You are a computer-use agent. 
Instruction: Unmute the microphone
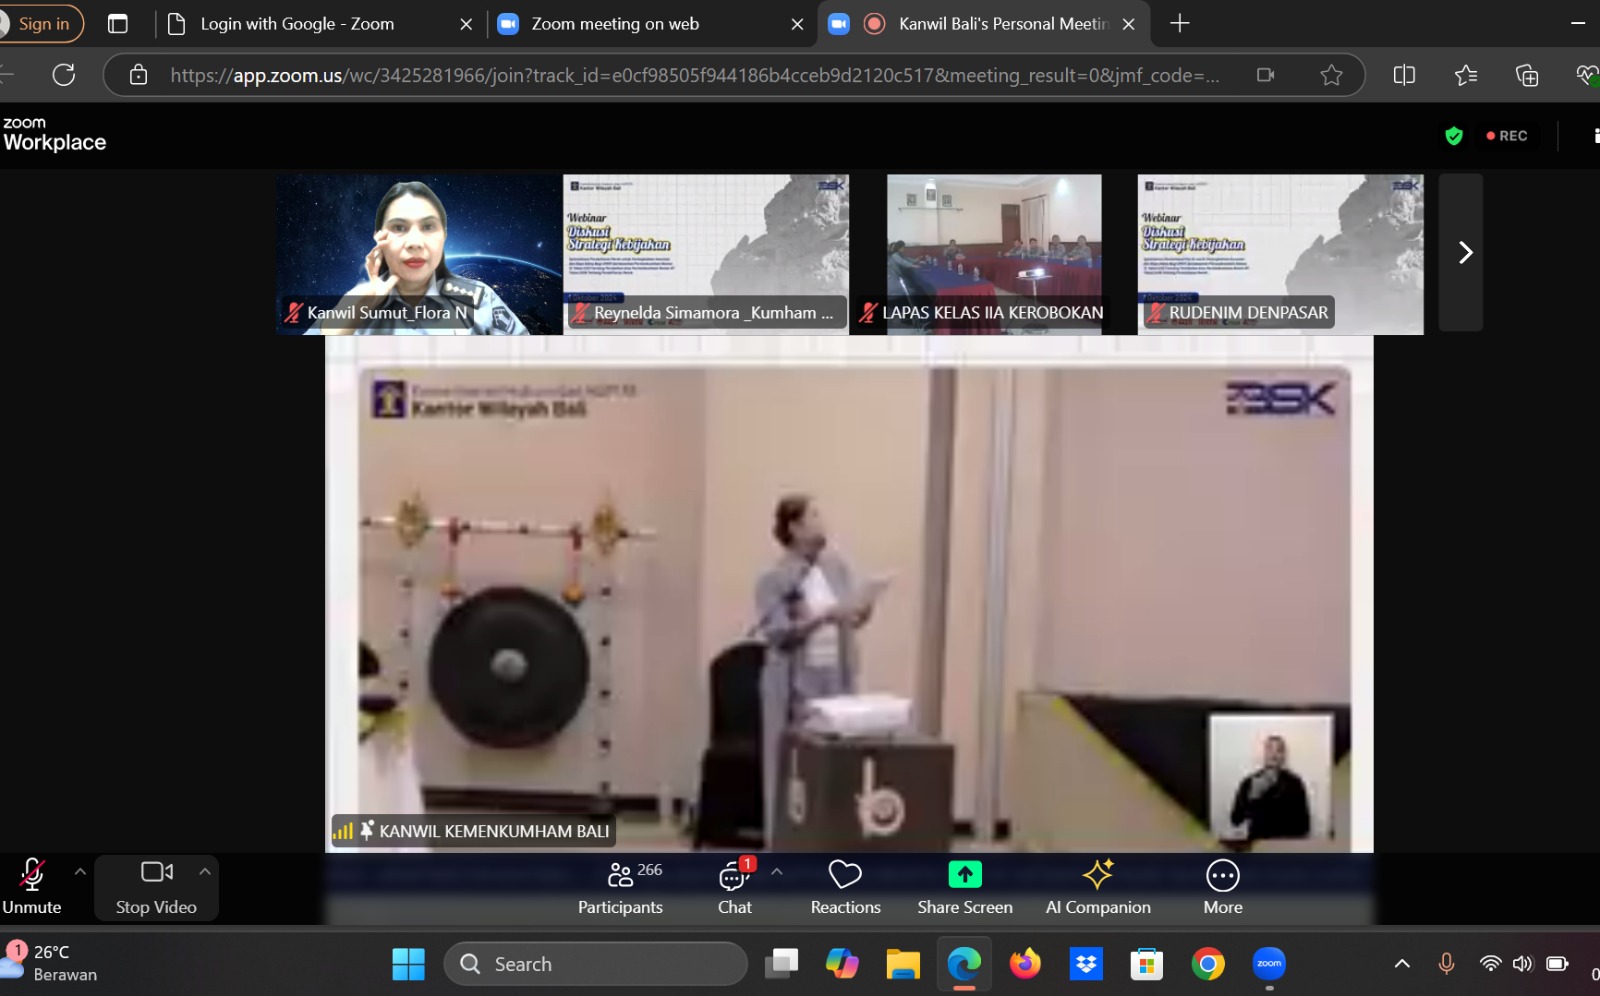click(x=32, y=887)
